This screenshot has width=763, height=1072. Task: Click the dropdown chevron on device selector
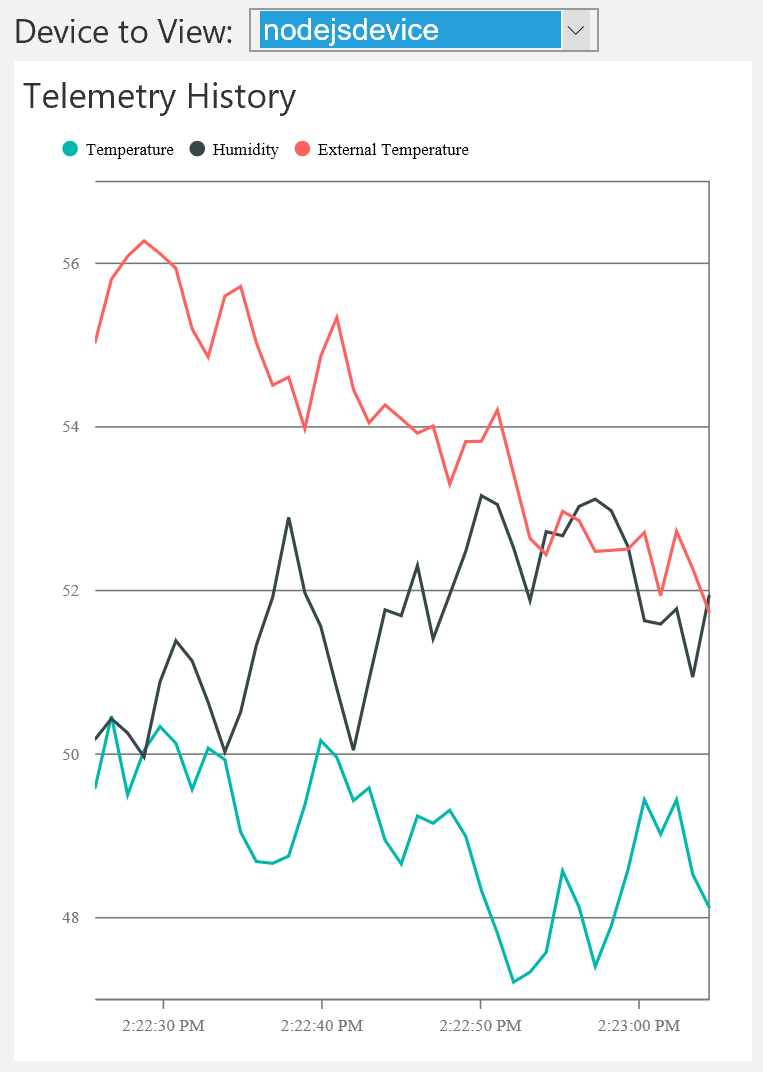pos(575,30)
